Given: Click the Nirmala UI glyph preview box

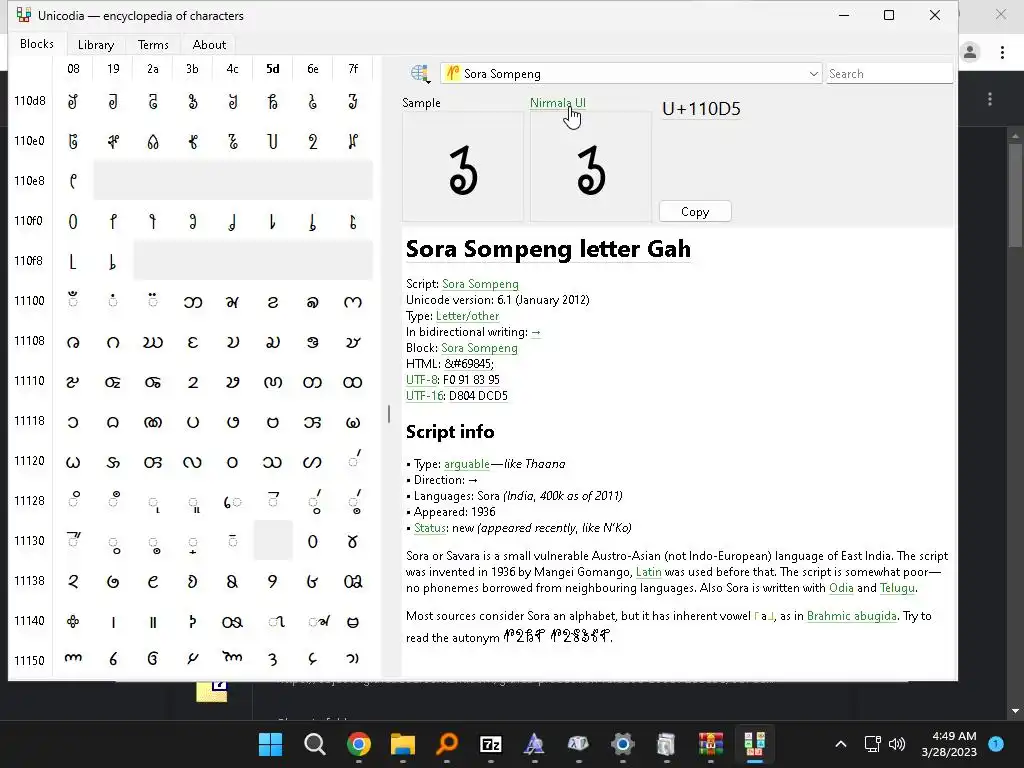Looking at the screenshot, I should pos(590,167).
